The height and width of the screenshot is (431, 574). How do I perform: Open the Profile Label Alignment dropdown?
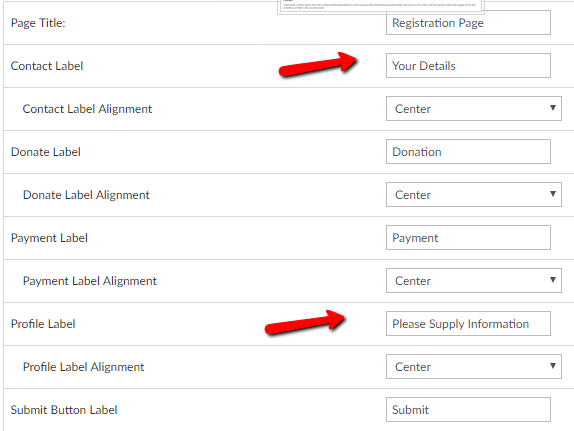tap(474, 367)
